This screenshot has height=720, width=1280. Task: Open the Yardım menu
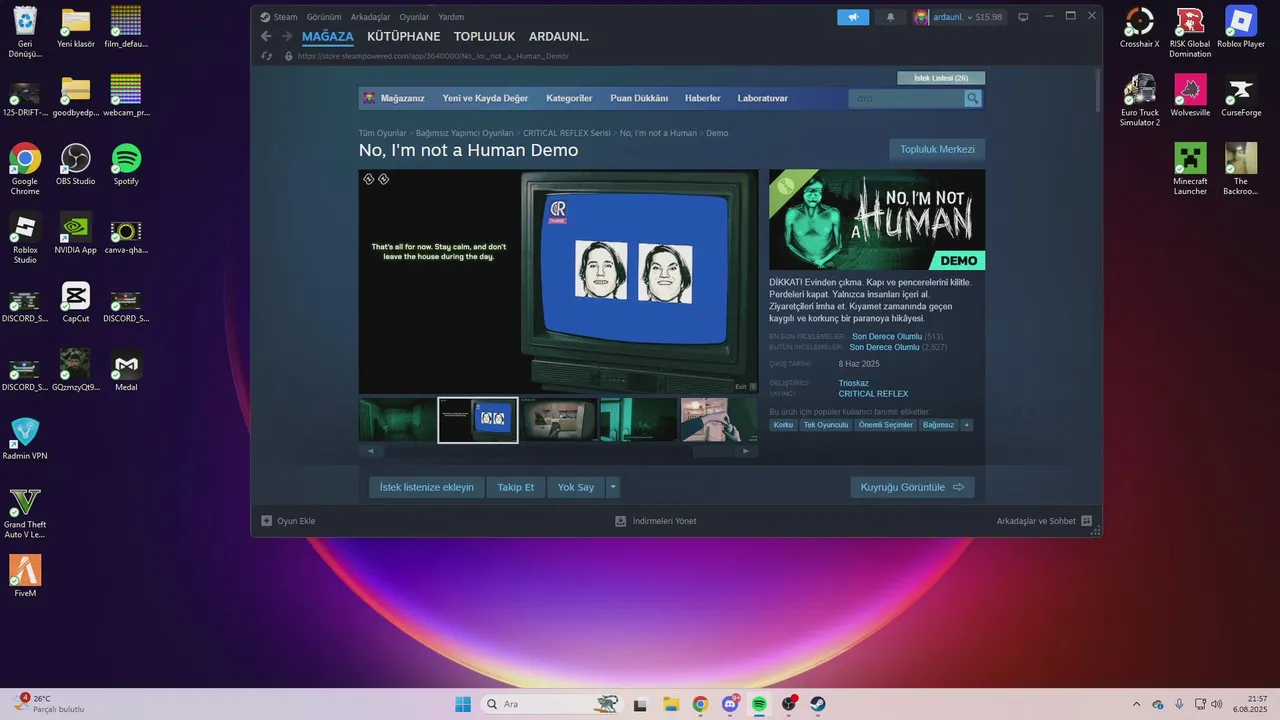point(451,17)
